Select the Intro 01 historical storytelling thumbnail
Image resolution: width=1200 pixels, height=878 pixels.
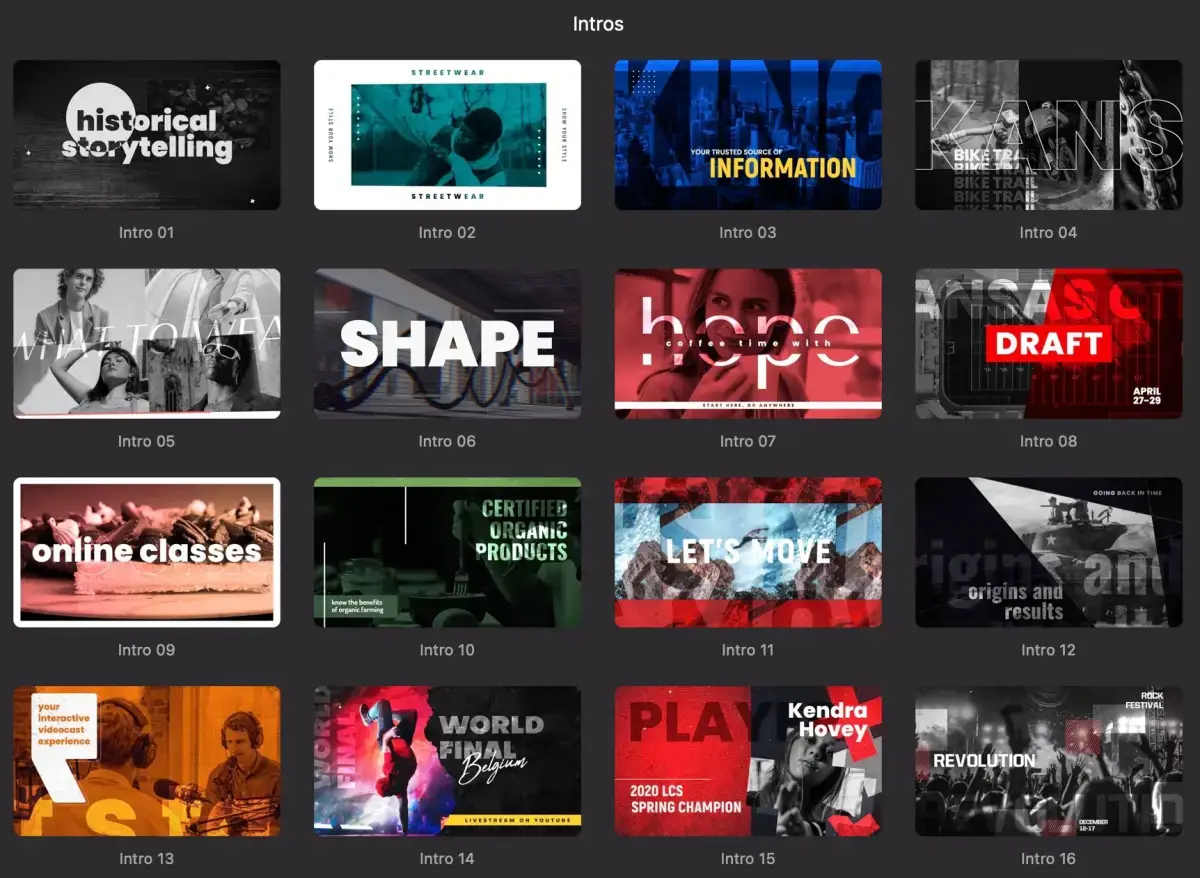pyautogui.click(x=147, y=135)
